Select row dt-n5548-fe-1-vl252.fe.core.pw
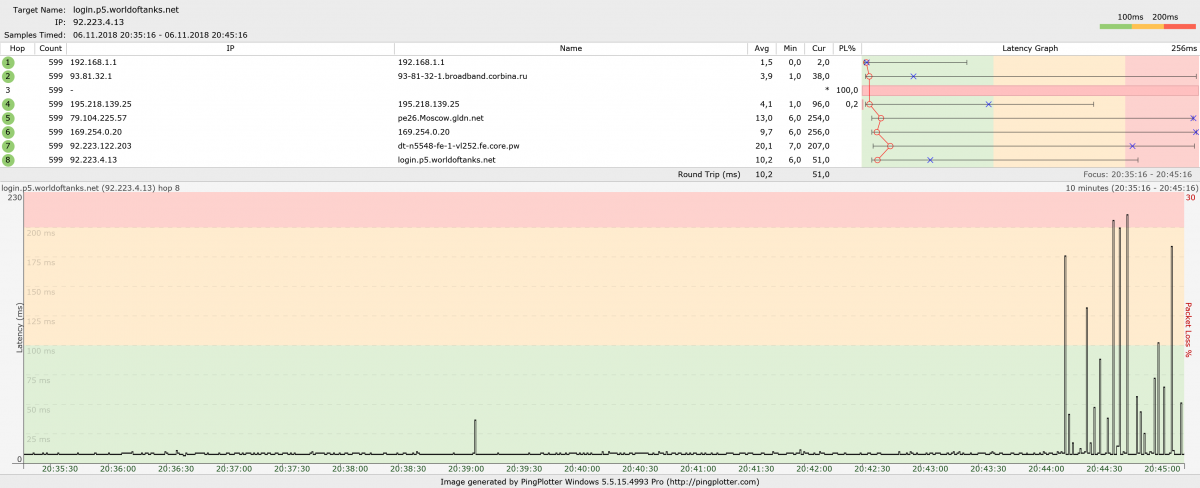Viewport: 1200px width, 488px height. click(431, 146)
